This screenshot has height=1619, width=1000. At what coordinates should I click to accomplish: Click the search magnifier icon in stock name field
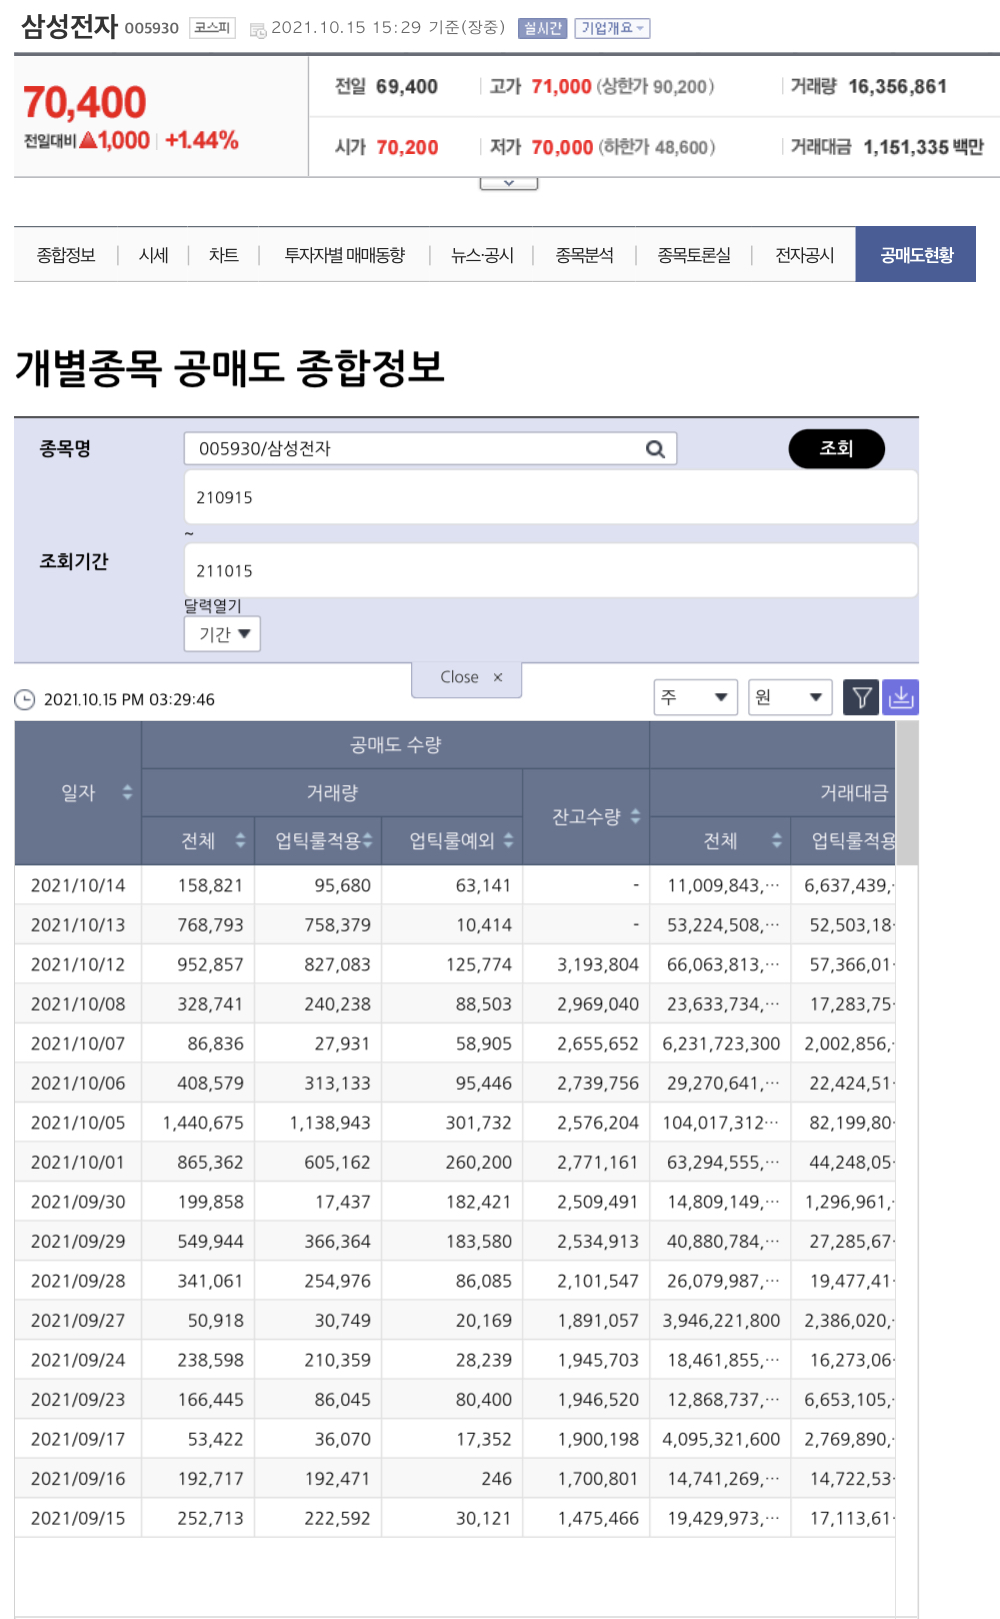[x=655, y=449]
